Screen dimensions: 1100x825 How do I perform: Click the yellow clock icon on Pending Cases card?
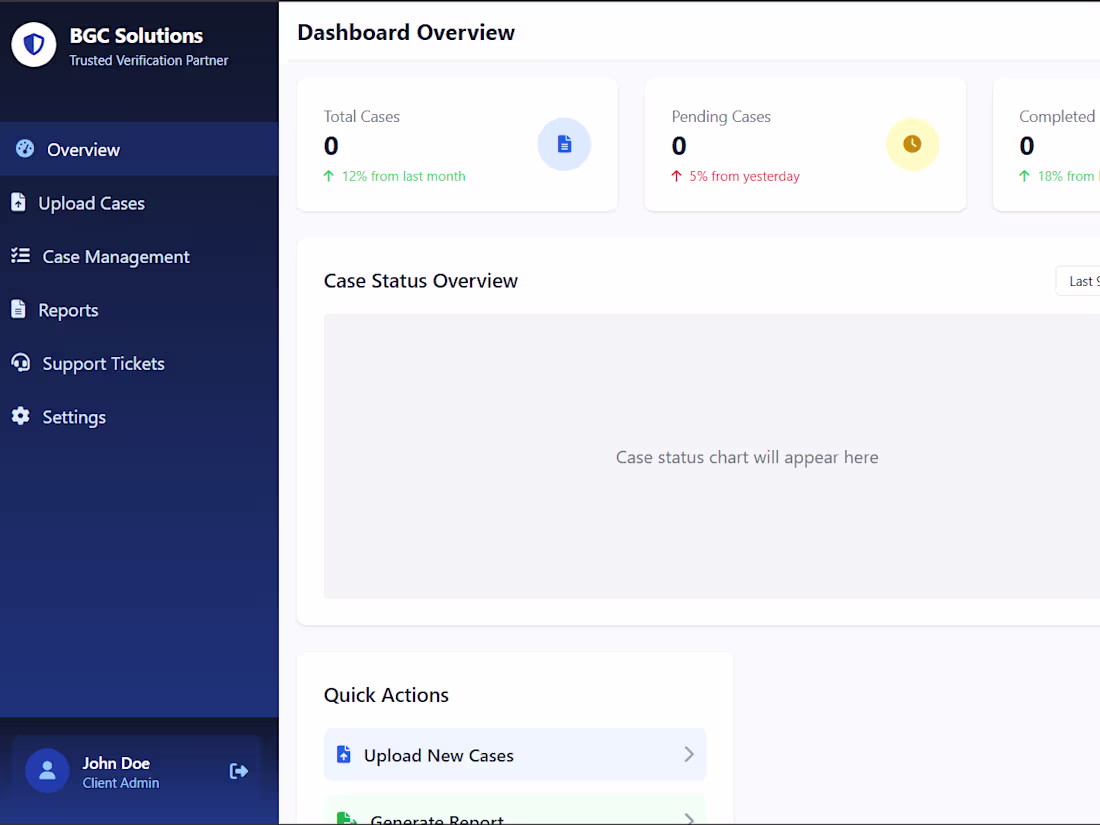click(912, 143)
